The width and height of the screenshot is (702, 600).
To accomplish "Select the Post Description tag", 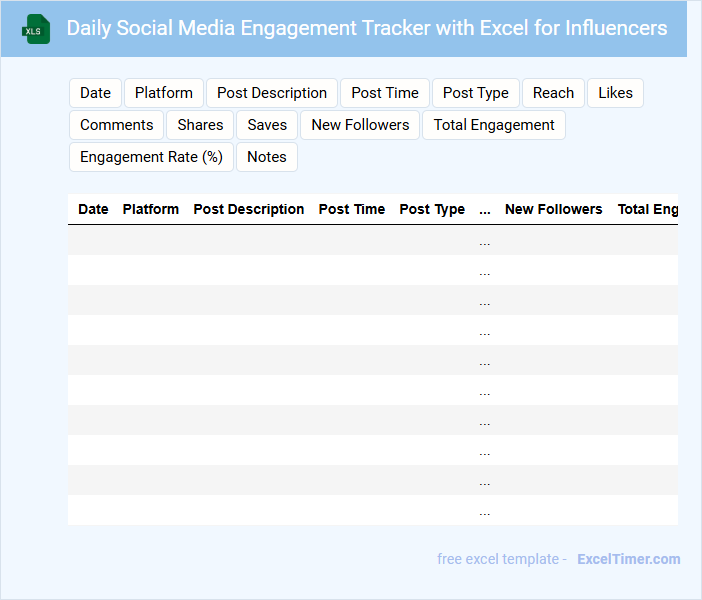I will coord(272,93).
